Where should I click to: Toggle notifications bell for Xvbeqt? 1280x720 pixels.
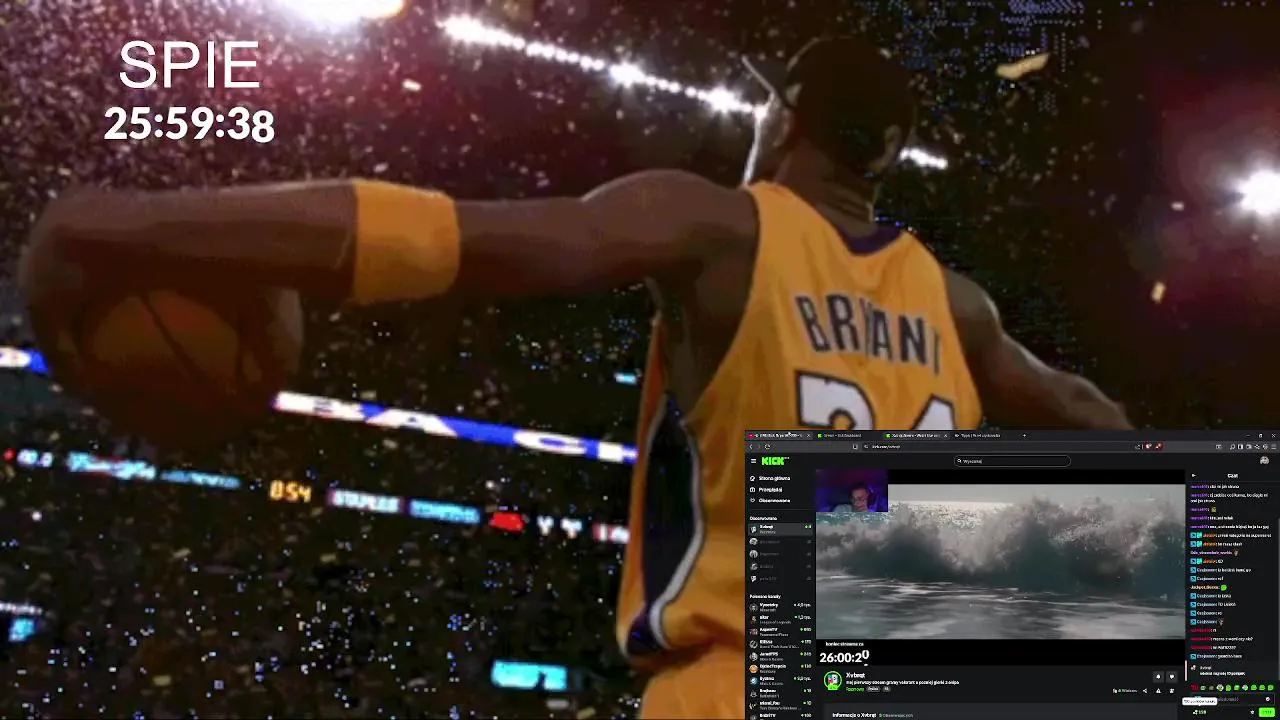[1158, 677]
